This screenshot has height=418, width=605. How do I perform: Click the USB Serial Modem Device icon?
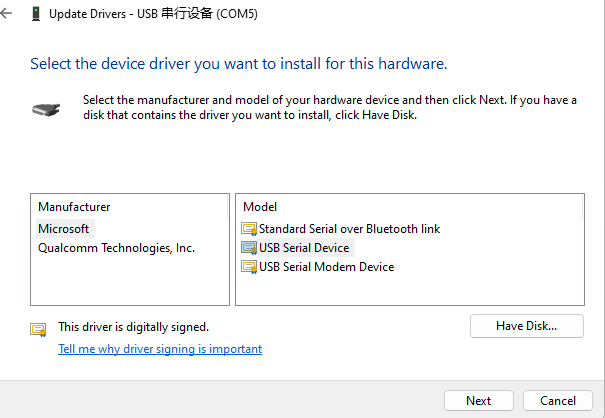(249, 267)
